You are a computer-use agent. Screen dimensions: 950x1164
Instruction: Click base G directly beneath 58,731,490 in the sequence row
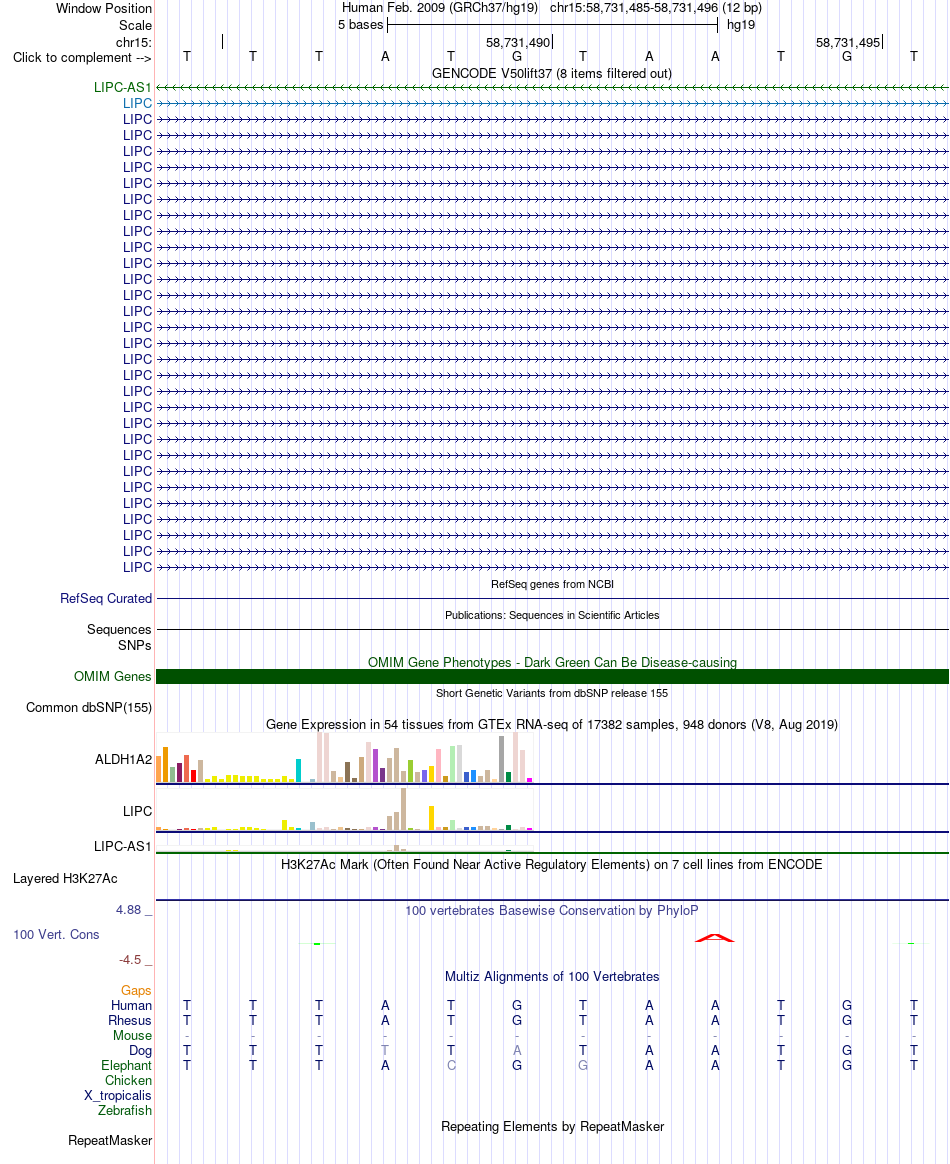517,56
